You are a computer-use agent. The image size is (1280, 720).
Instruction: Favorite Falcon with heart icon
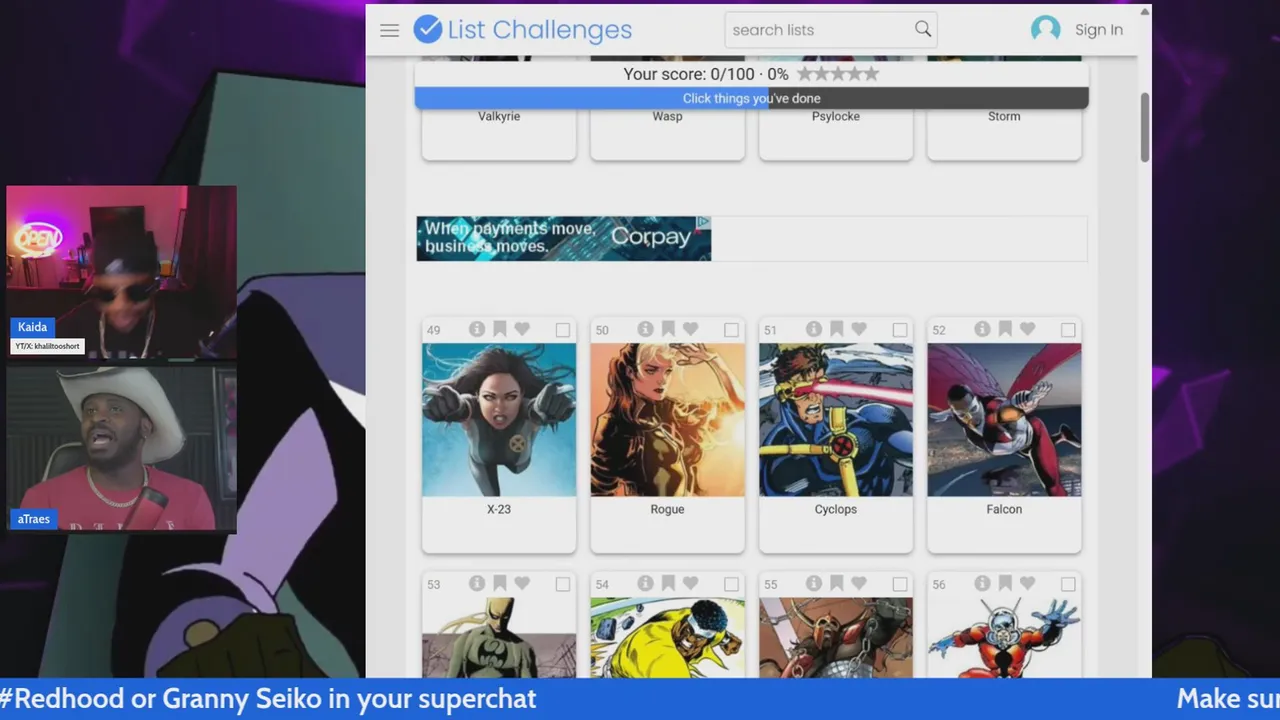tap(1027, 329)
